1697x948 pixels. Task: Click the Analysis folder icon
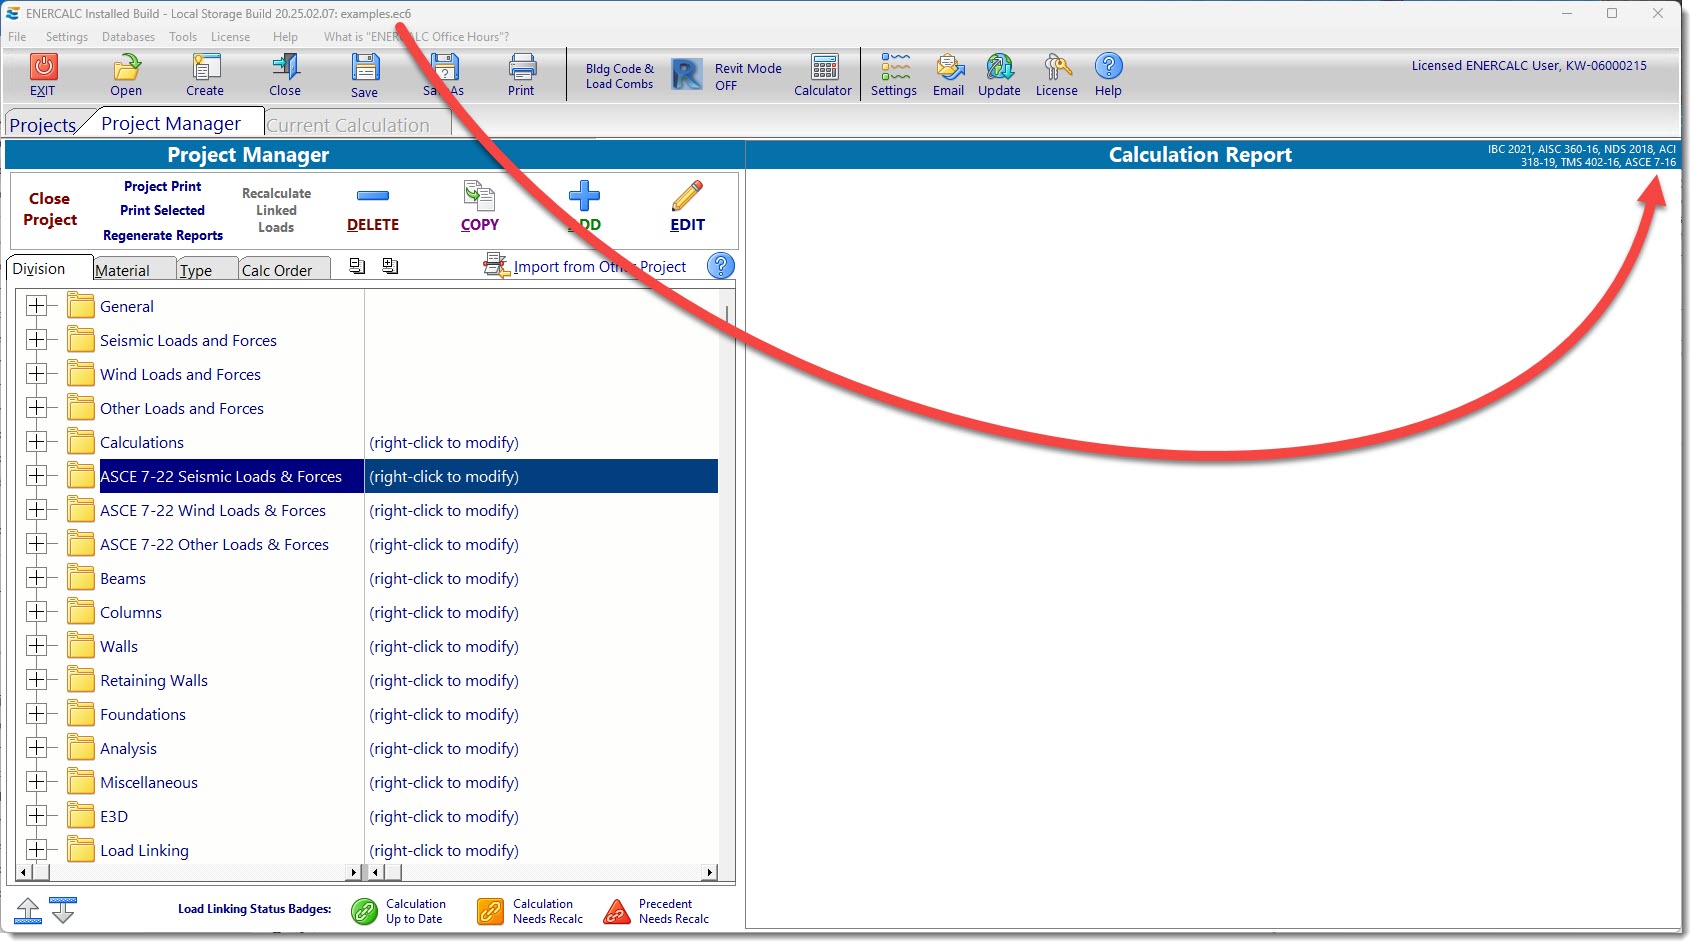point(81,748)
